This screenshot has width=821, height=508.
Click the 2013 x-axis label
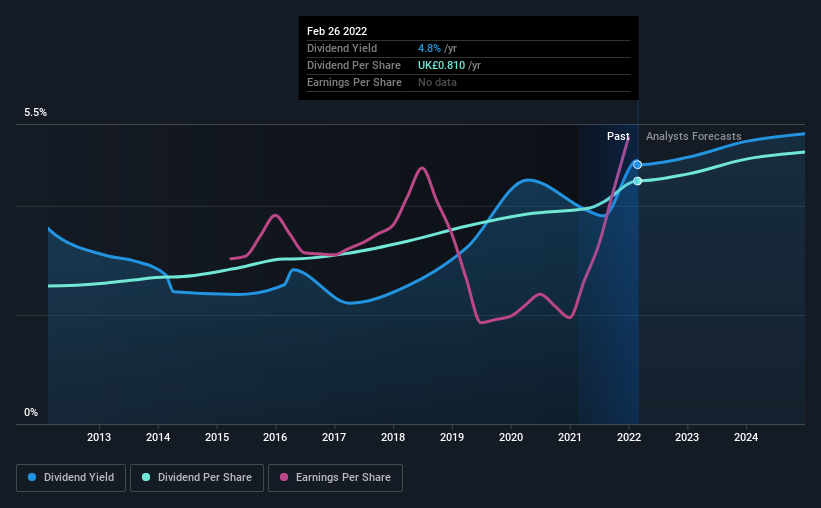click(x=99, y=437)
